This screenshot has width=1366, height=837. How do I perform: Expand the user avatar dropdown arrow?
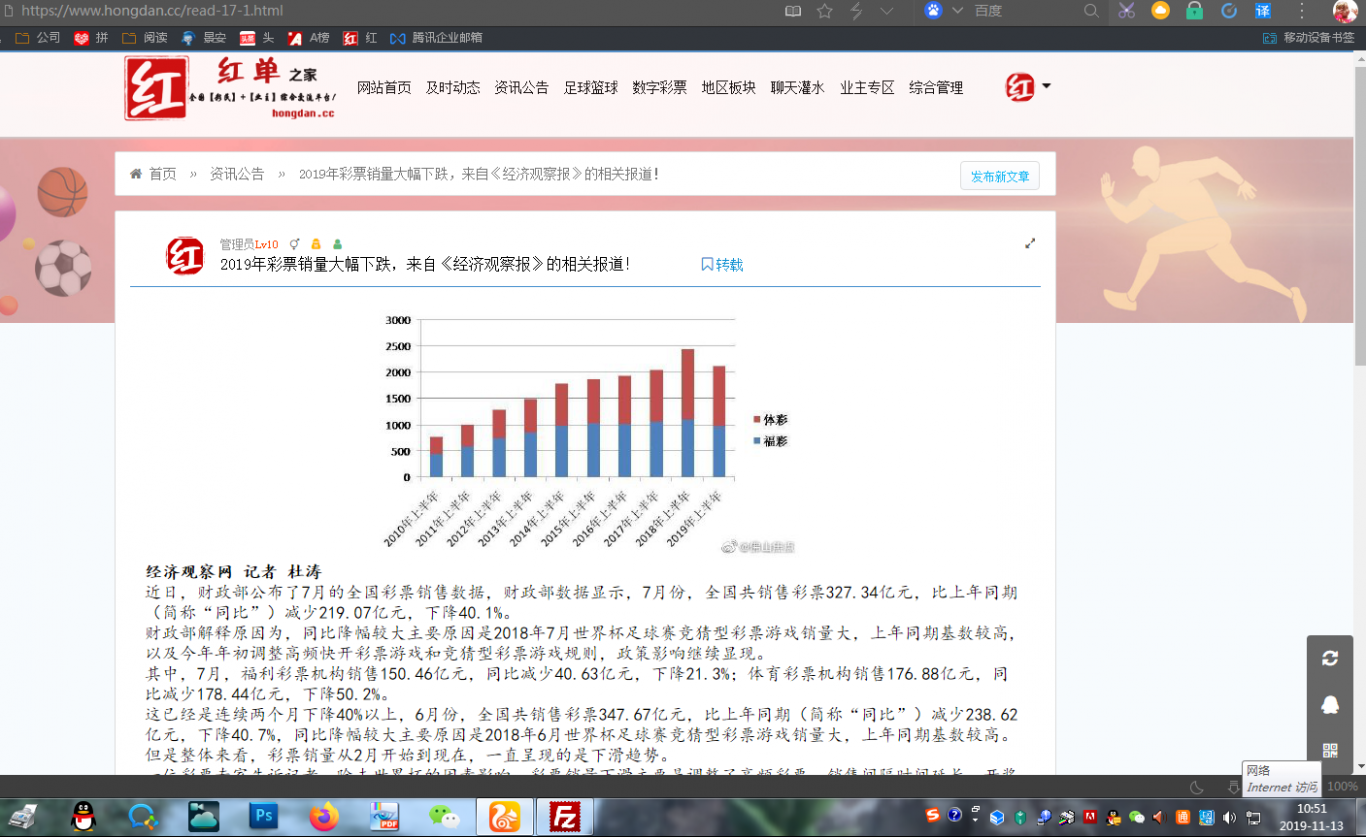pos(1046,87)
